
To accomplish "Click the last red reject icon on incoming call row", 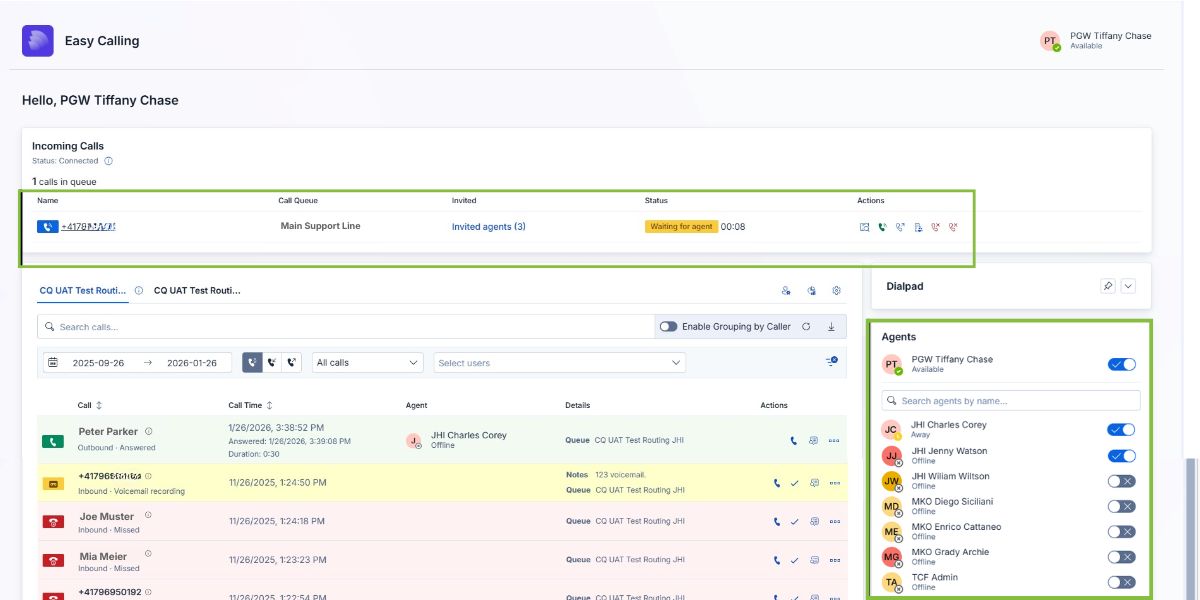I will tap(954, 227).
